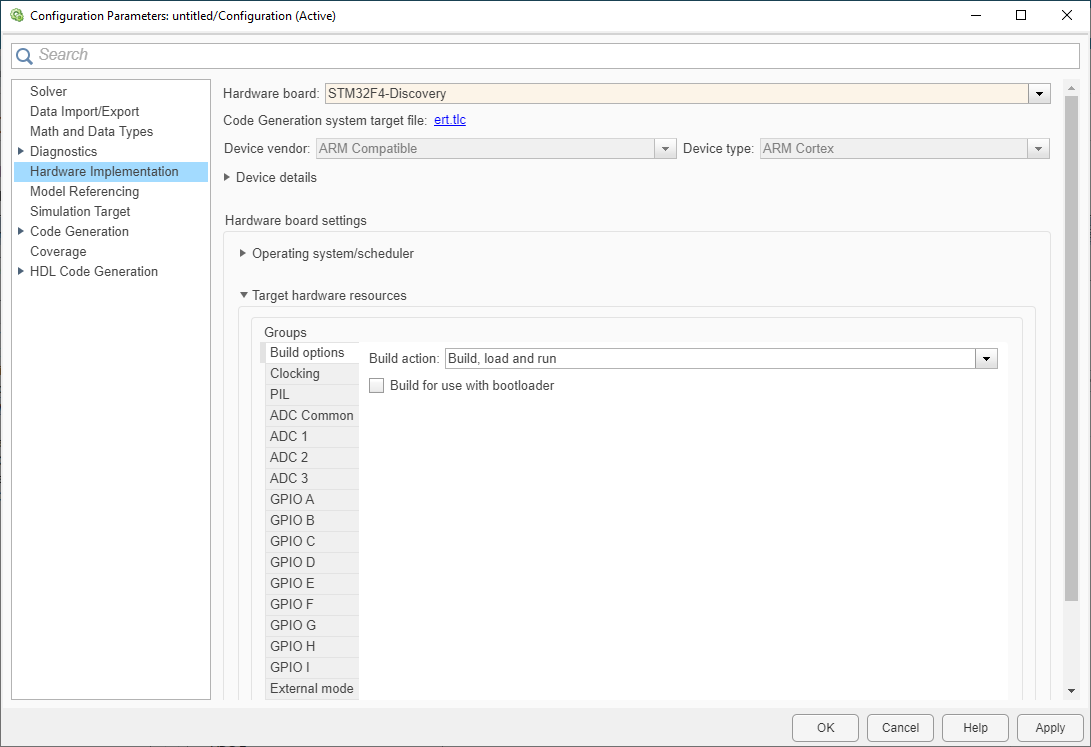Expand HDL Code Generation tree arrow

click(x=21, y=272)
